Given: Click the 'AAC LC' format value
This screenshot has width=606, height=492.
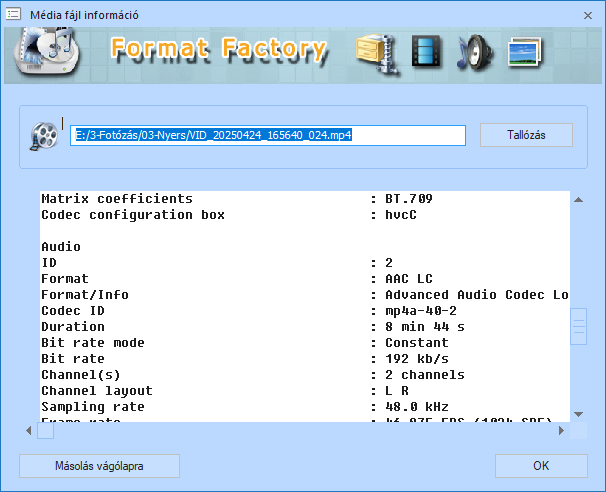Looking at the screenshot, I should coord(409,279).
